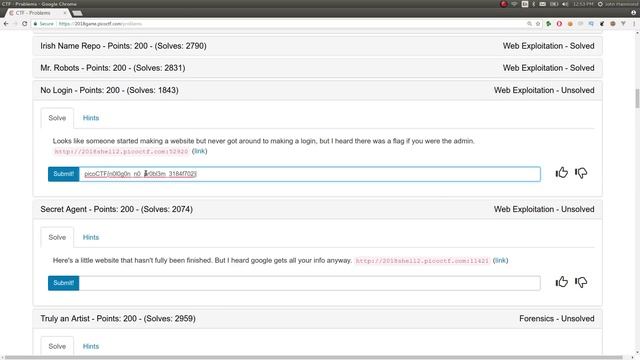Viewport: 640px width, 360px height.
Task: Go back with the browser back arrow
Action: (x=6, y=24)
